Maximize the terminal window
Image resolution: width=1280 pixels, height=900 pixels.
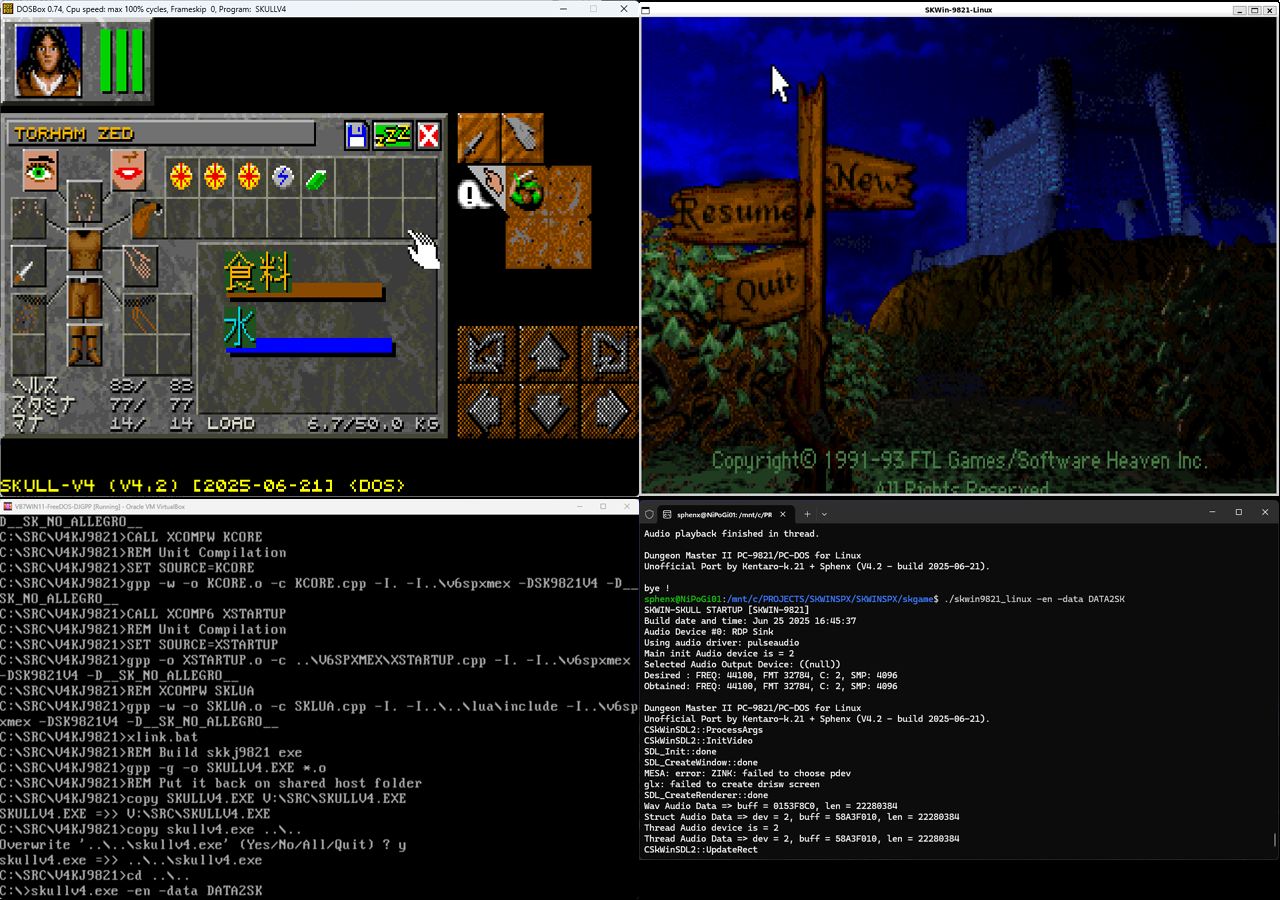coord(1238,512)
